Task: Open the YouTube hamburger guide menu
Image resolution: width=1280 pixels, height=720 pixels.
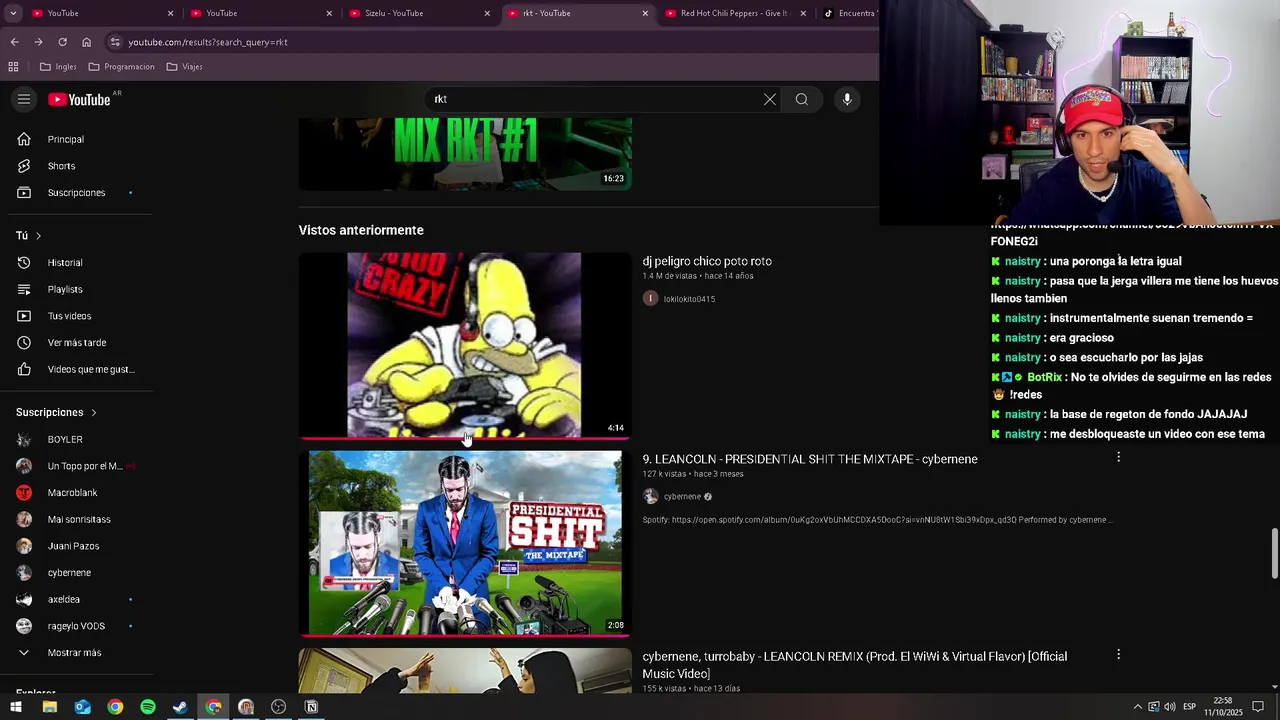Action: [x=24, y=99]
